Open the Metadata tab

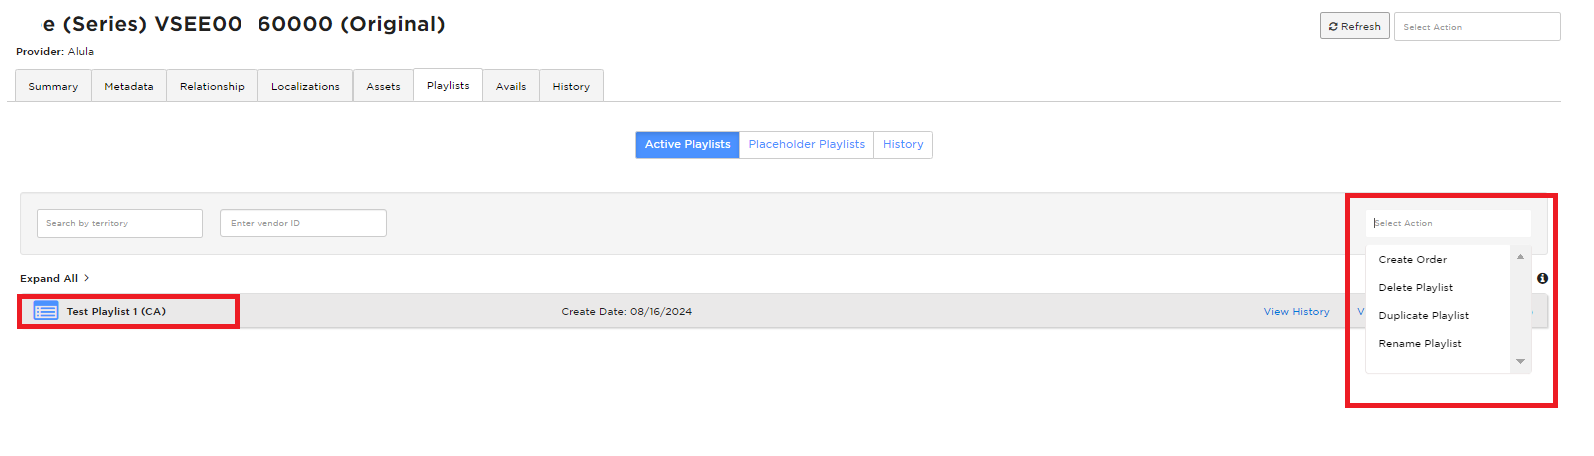tap(129, 86)
